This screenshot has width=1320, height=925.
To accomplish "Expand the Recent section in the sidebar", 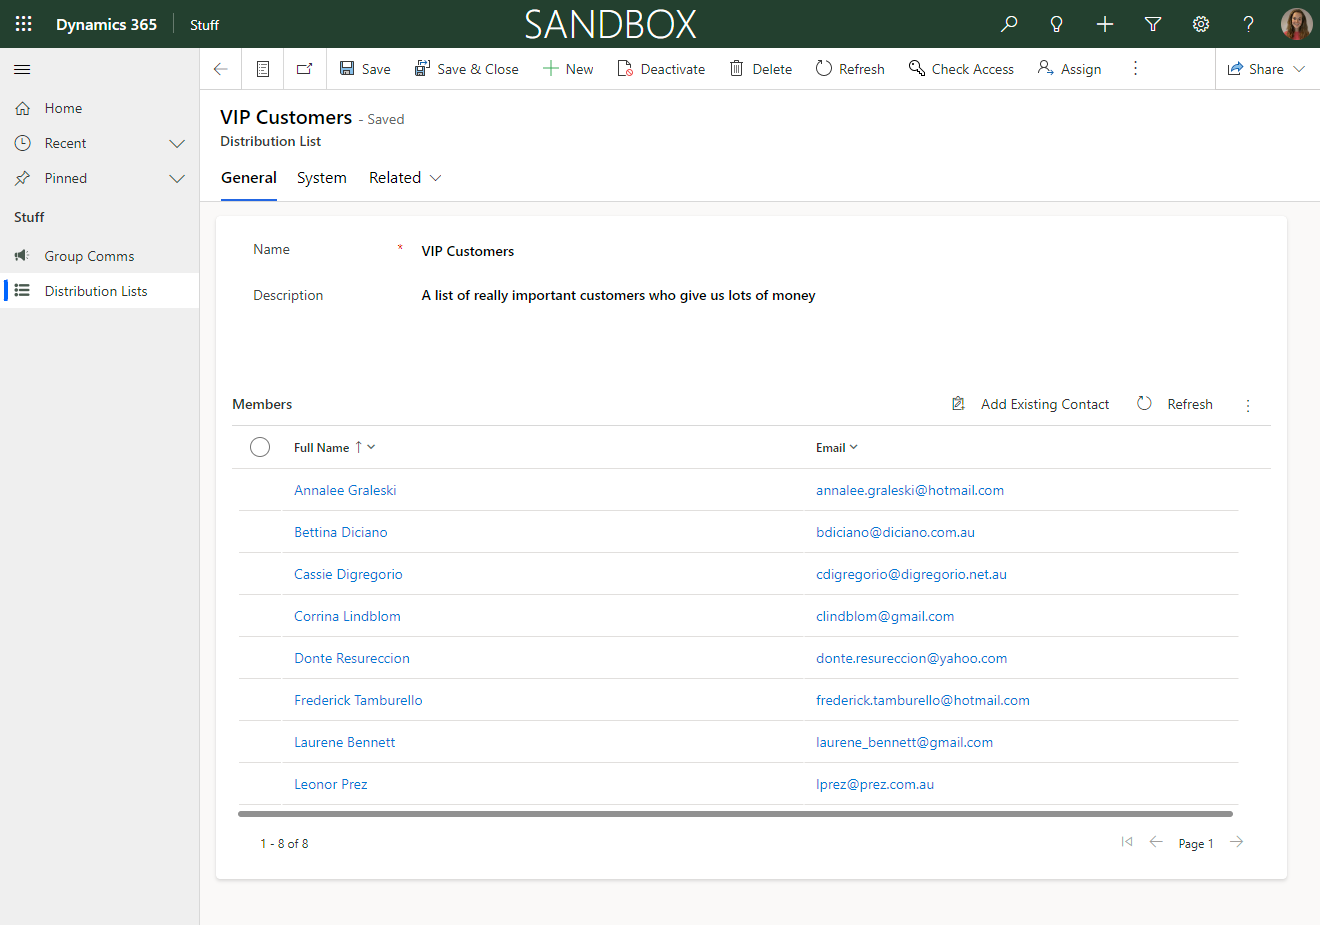I will 177,143.
